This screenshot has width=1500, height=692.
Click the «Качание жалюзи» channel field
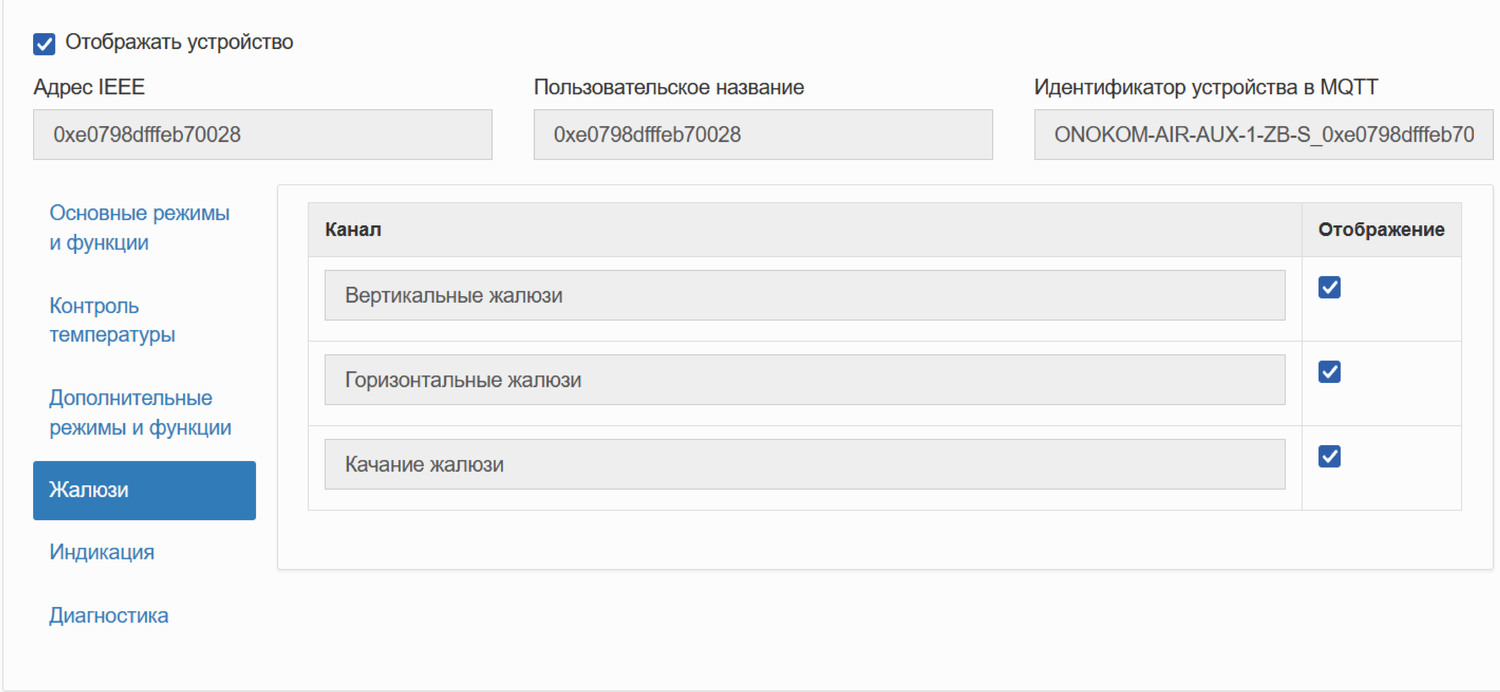click(x=804, y=463)
